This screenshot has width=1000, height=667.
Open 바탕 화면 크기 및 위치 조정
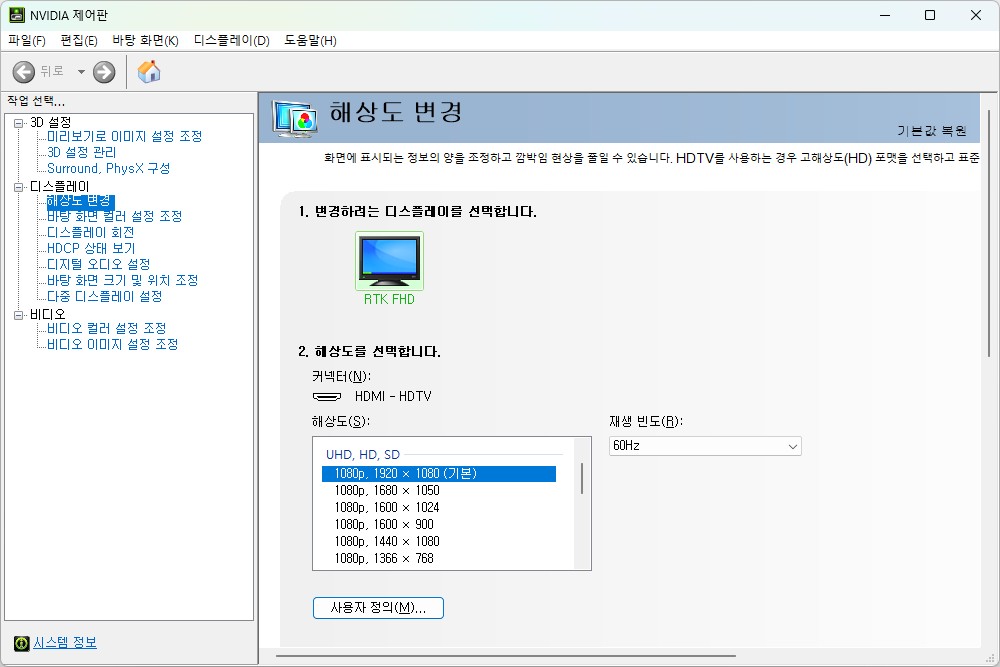[x=122, y=281]
